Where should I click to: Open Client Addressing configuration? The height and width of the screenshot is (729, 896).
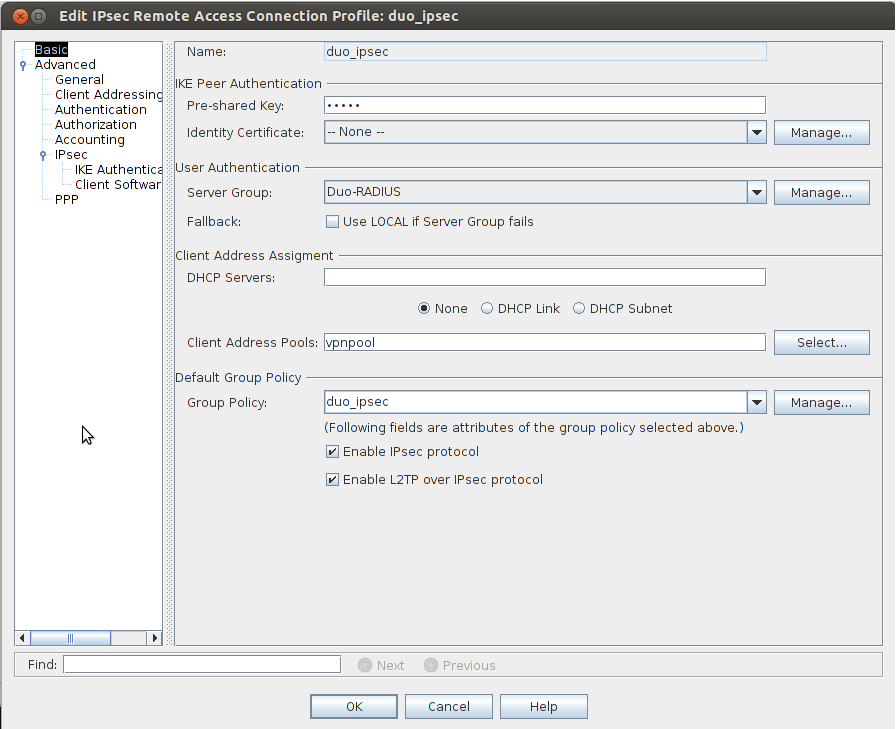coord(107,94)
